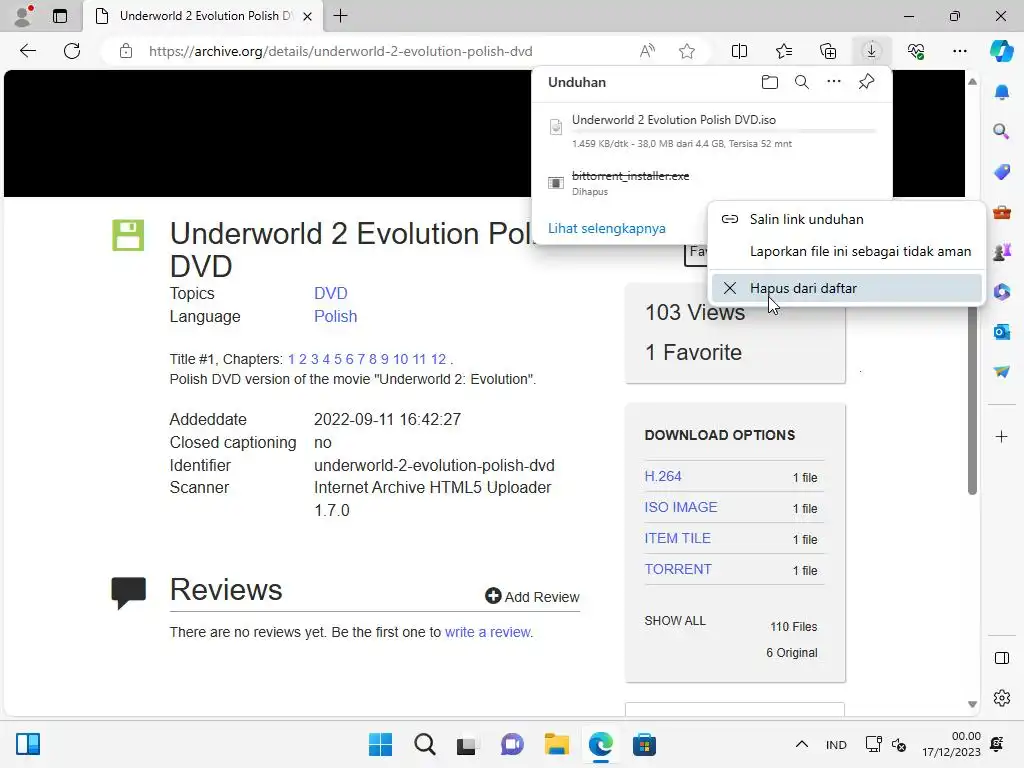Click the Downloads toolbar button in Edge
The image size is (1024, 768).
coord(871,51)
